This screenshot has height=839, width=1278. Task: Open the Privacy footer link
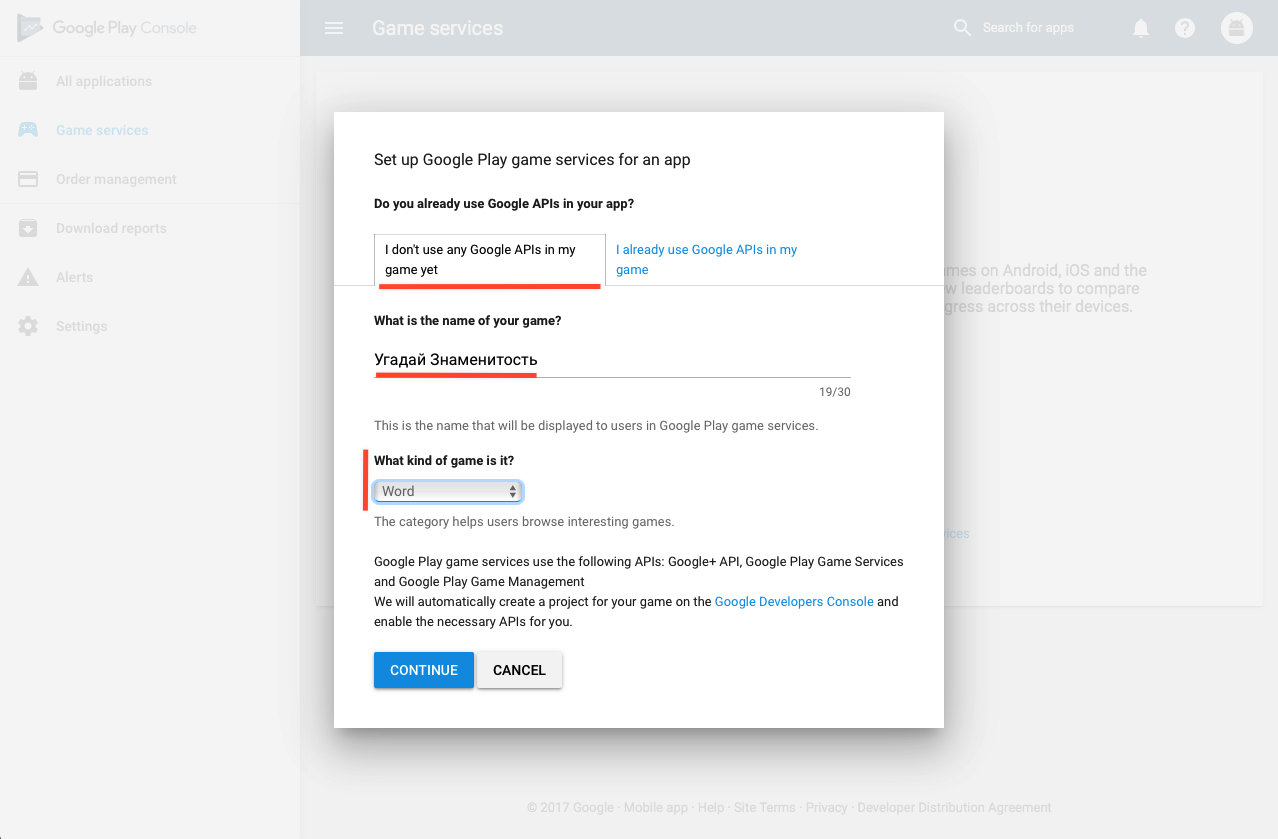coord(826,807)
